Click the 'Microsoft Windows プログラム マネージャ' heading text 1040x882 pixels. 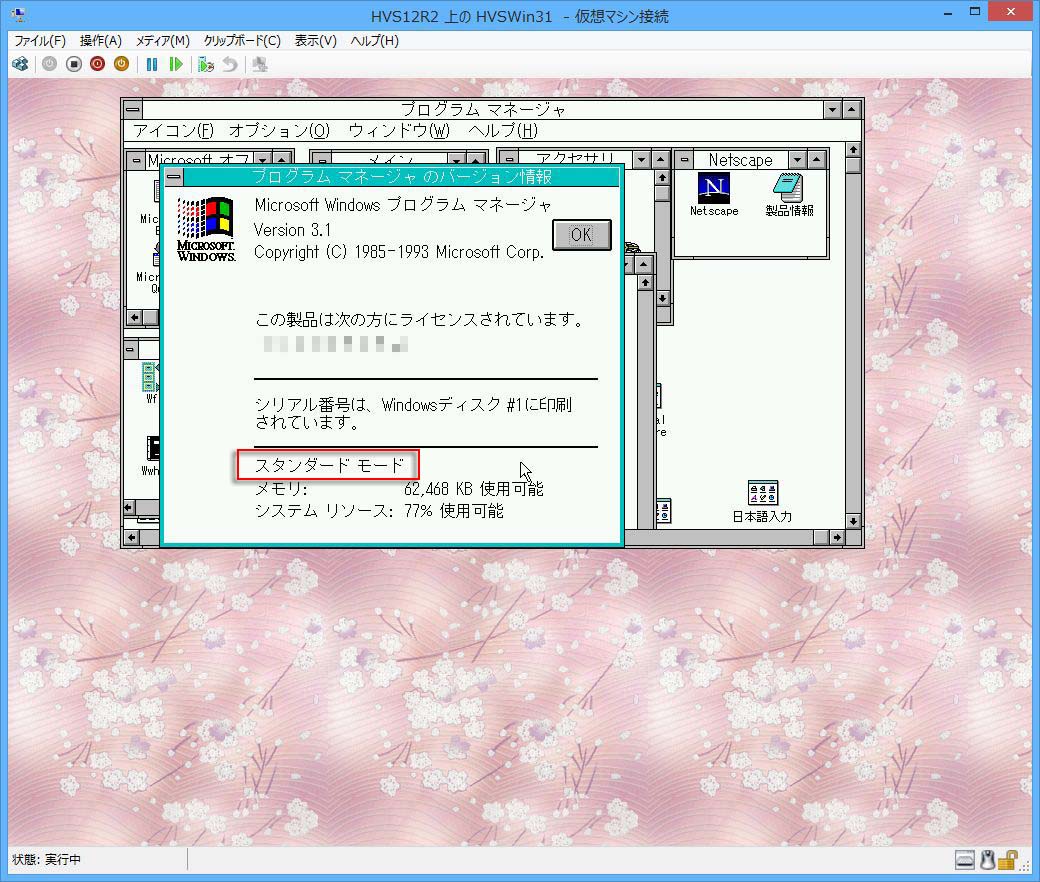(403, 205)
